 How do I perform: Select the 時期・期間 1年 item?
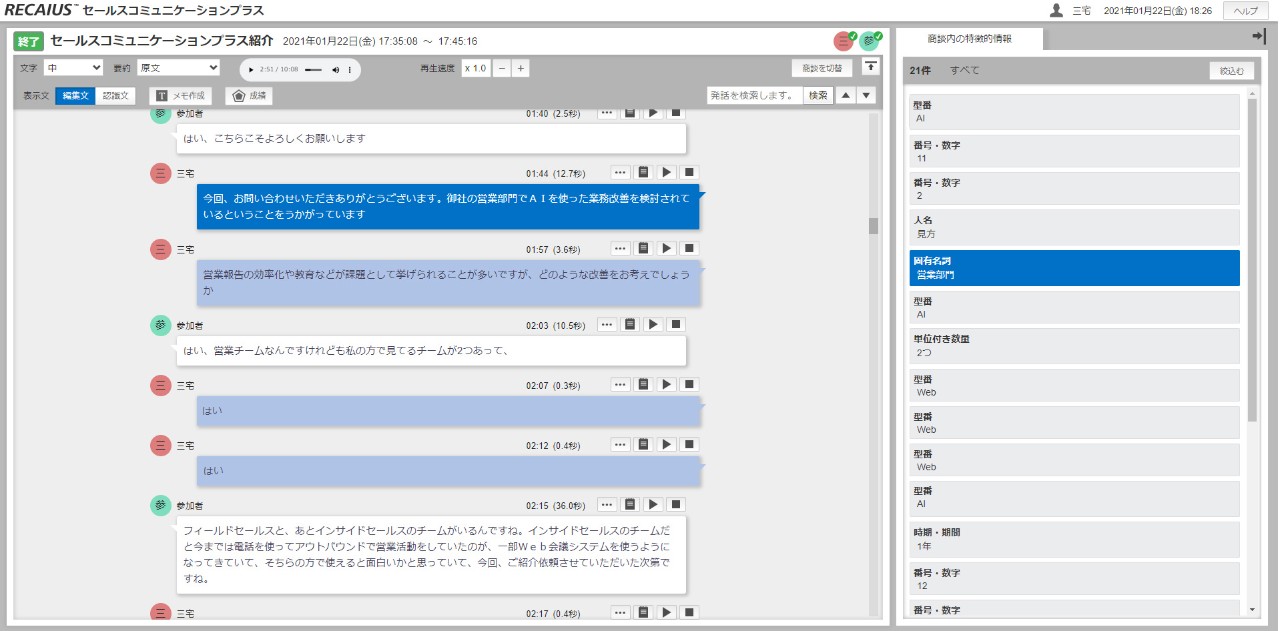point(1075,539)
